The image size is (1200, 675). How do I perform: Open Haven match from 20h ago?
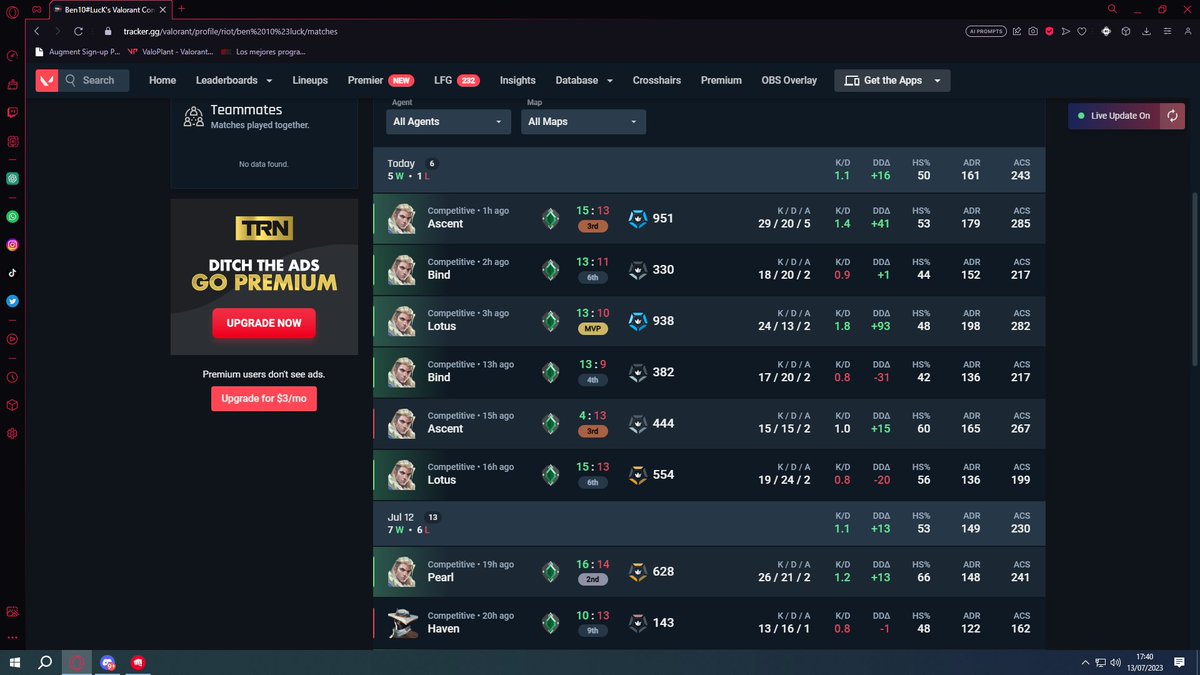pos(709,622)
